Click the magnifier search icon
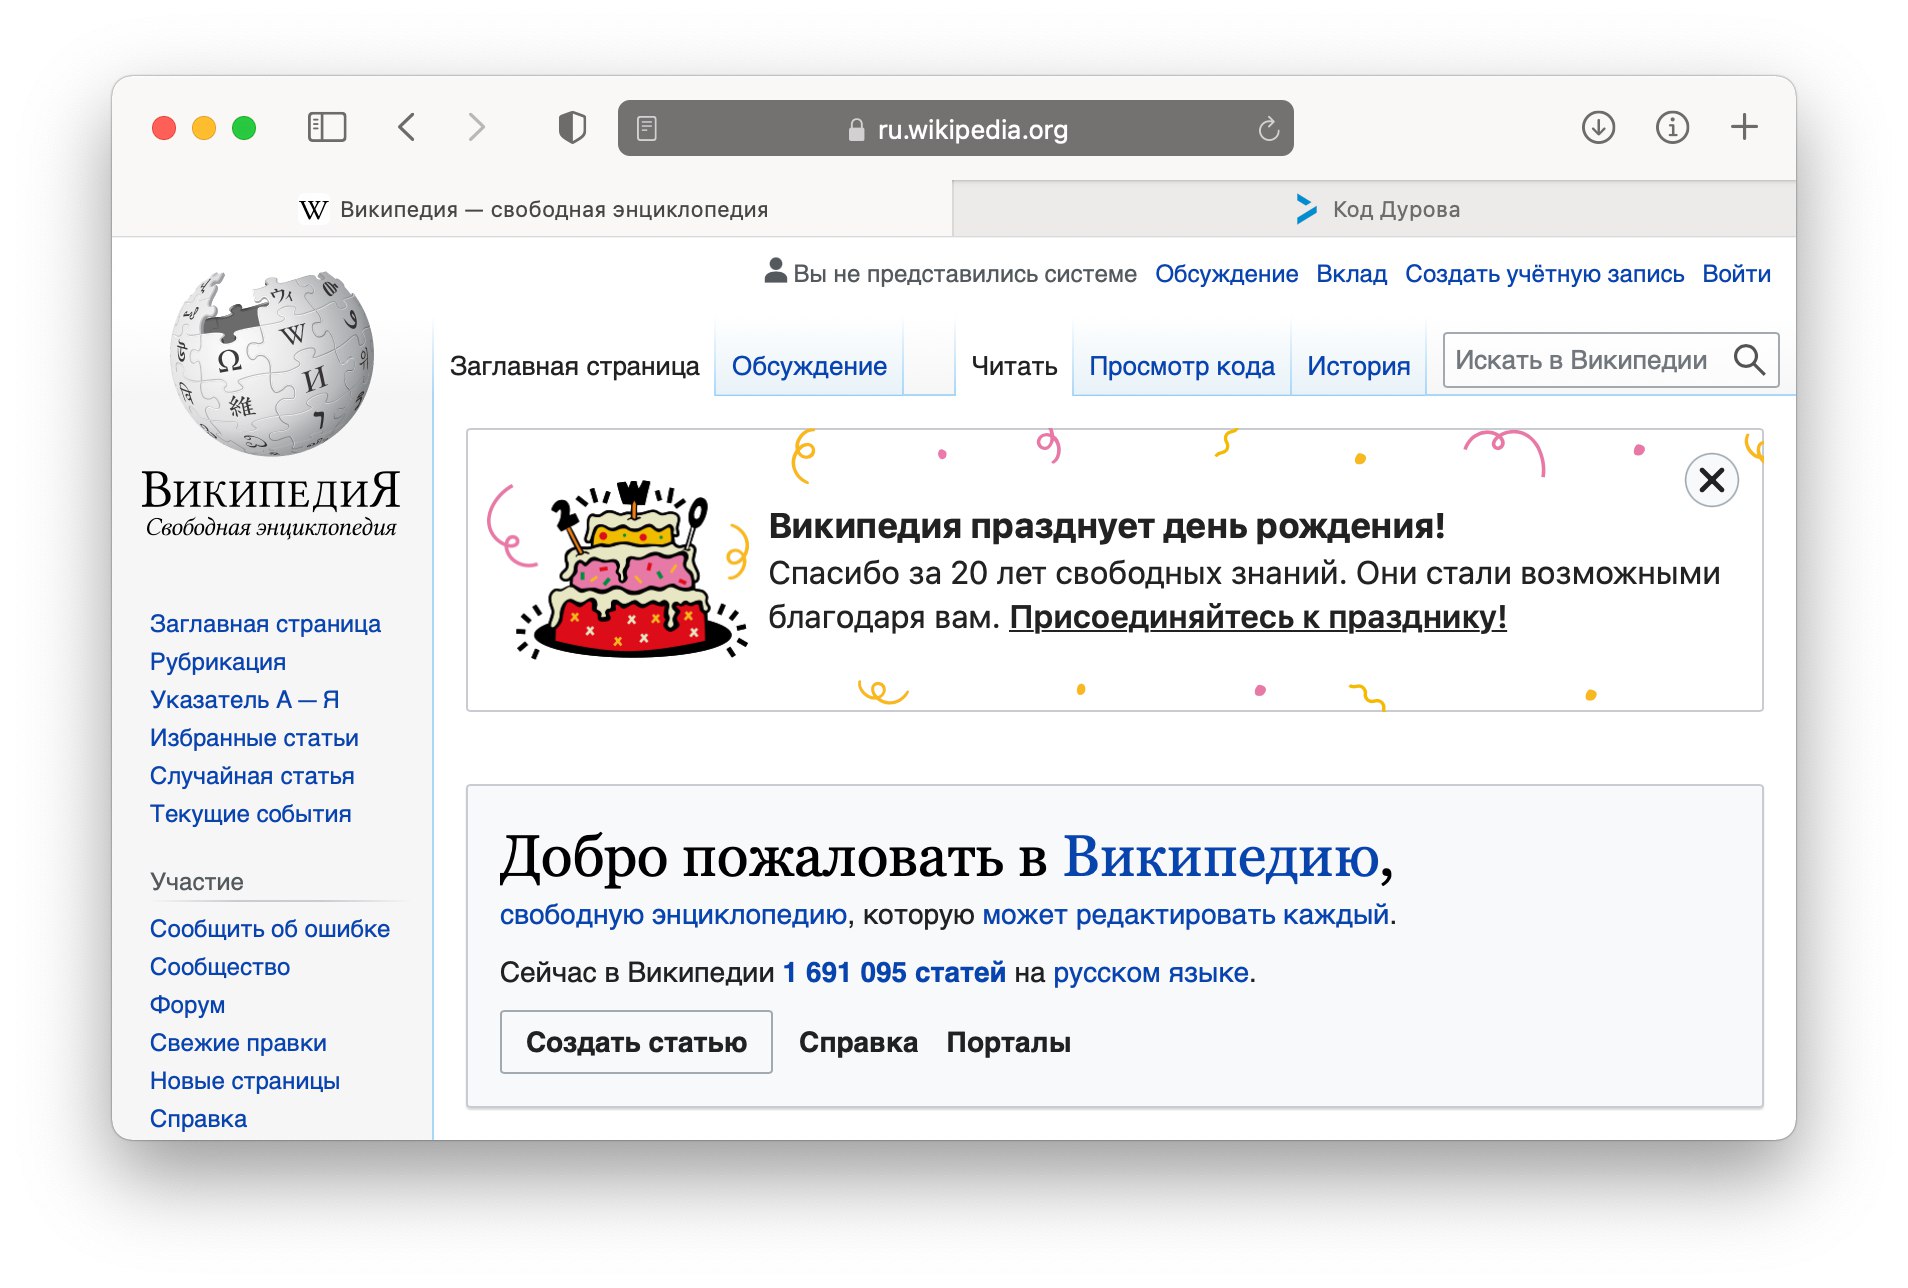 click(1749, 360)
